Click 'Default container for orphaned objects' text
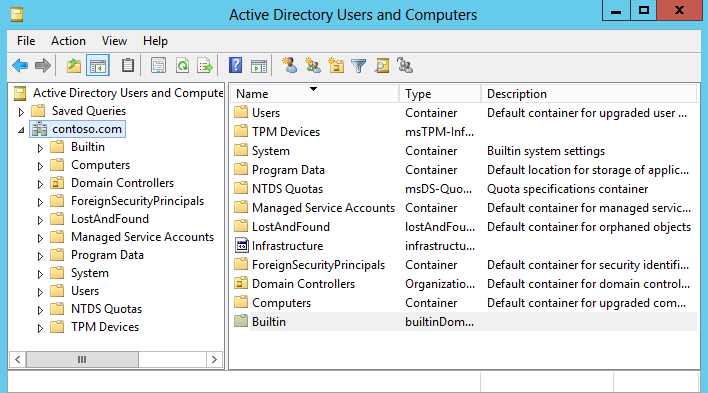This screenshot has width=708, height=393. click(x=589, y=227)
